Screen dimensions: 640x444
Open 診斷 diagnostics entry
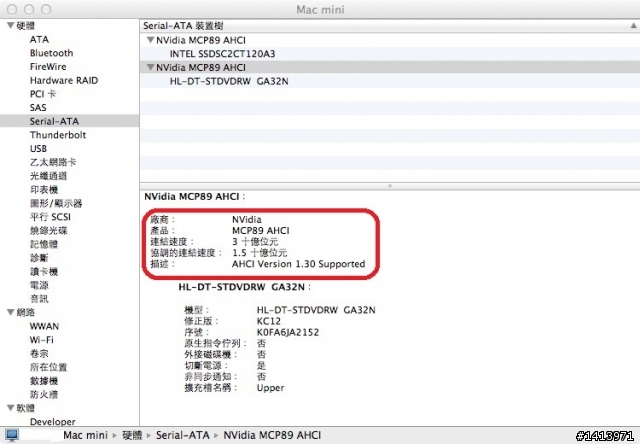point(39,258)
